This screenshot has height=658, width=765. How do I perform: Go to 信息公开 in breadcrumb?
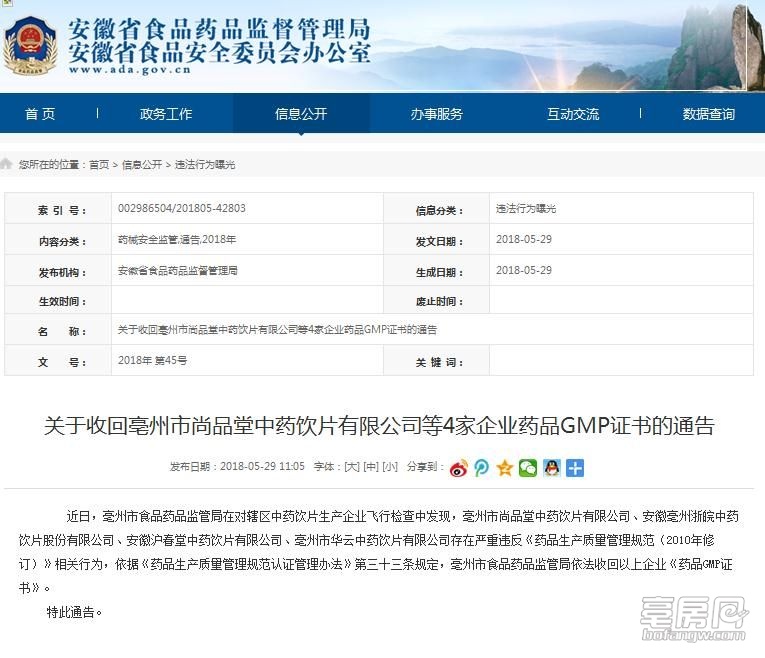[142, 164]
